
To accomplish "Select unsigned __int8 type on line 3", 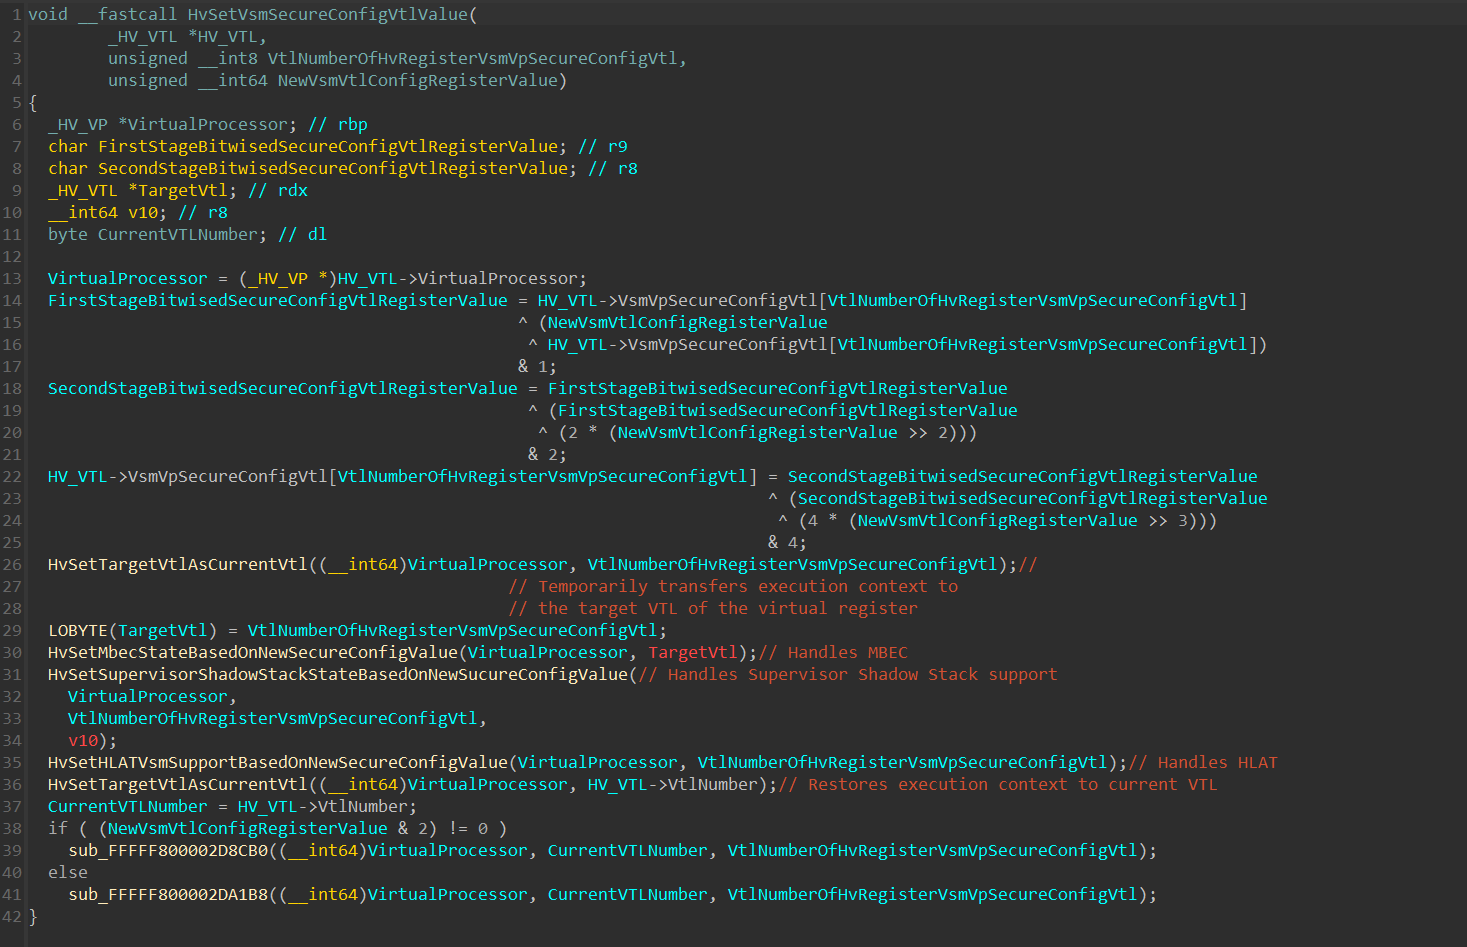I will 182,58.
